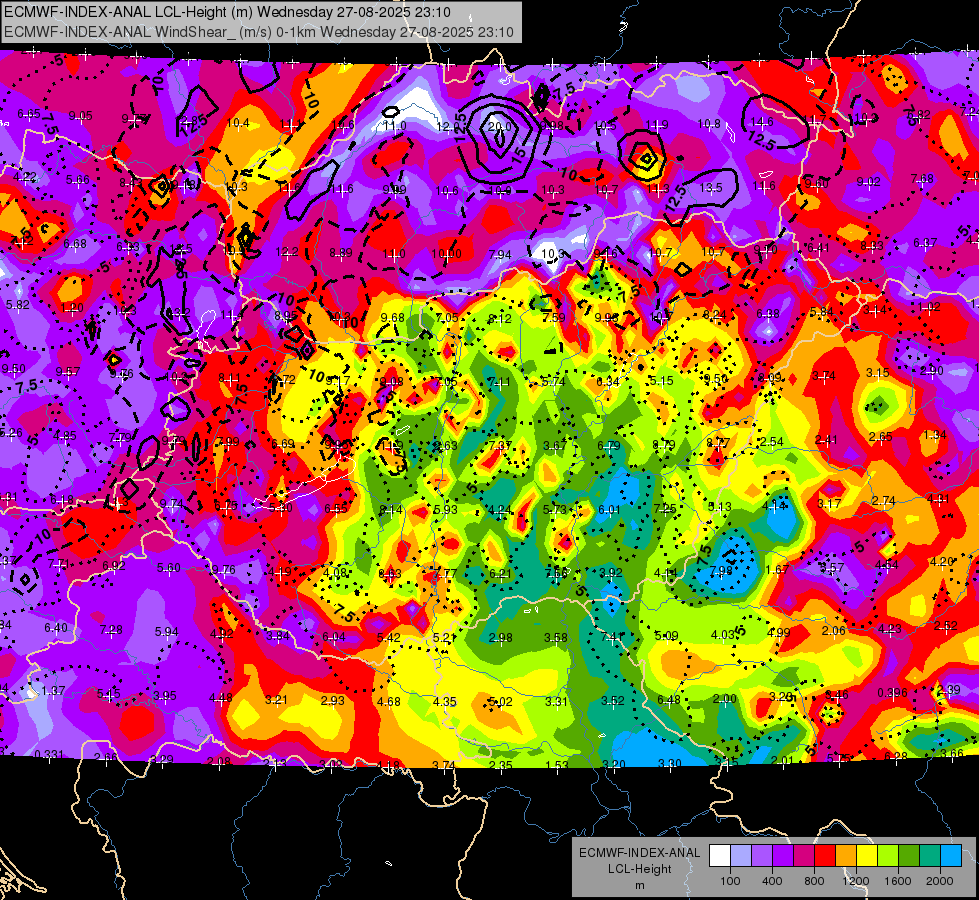Click the legend label '1200'
The image size is (979, 900).
tap(856, 881)
